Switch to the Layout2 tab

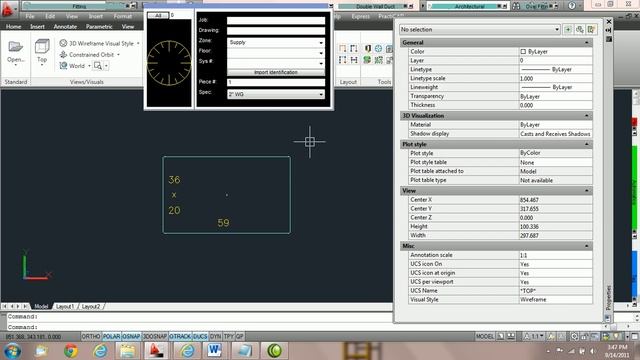coord(91,306)
